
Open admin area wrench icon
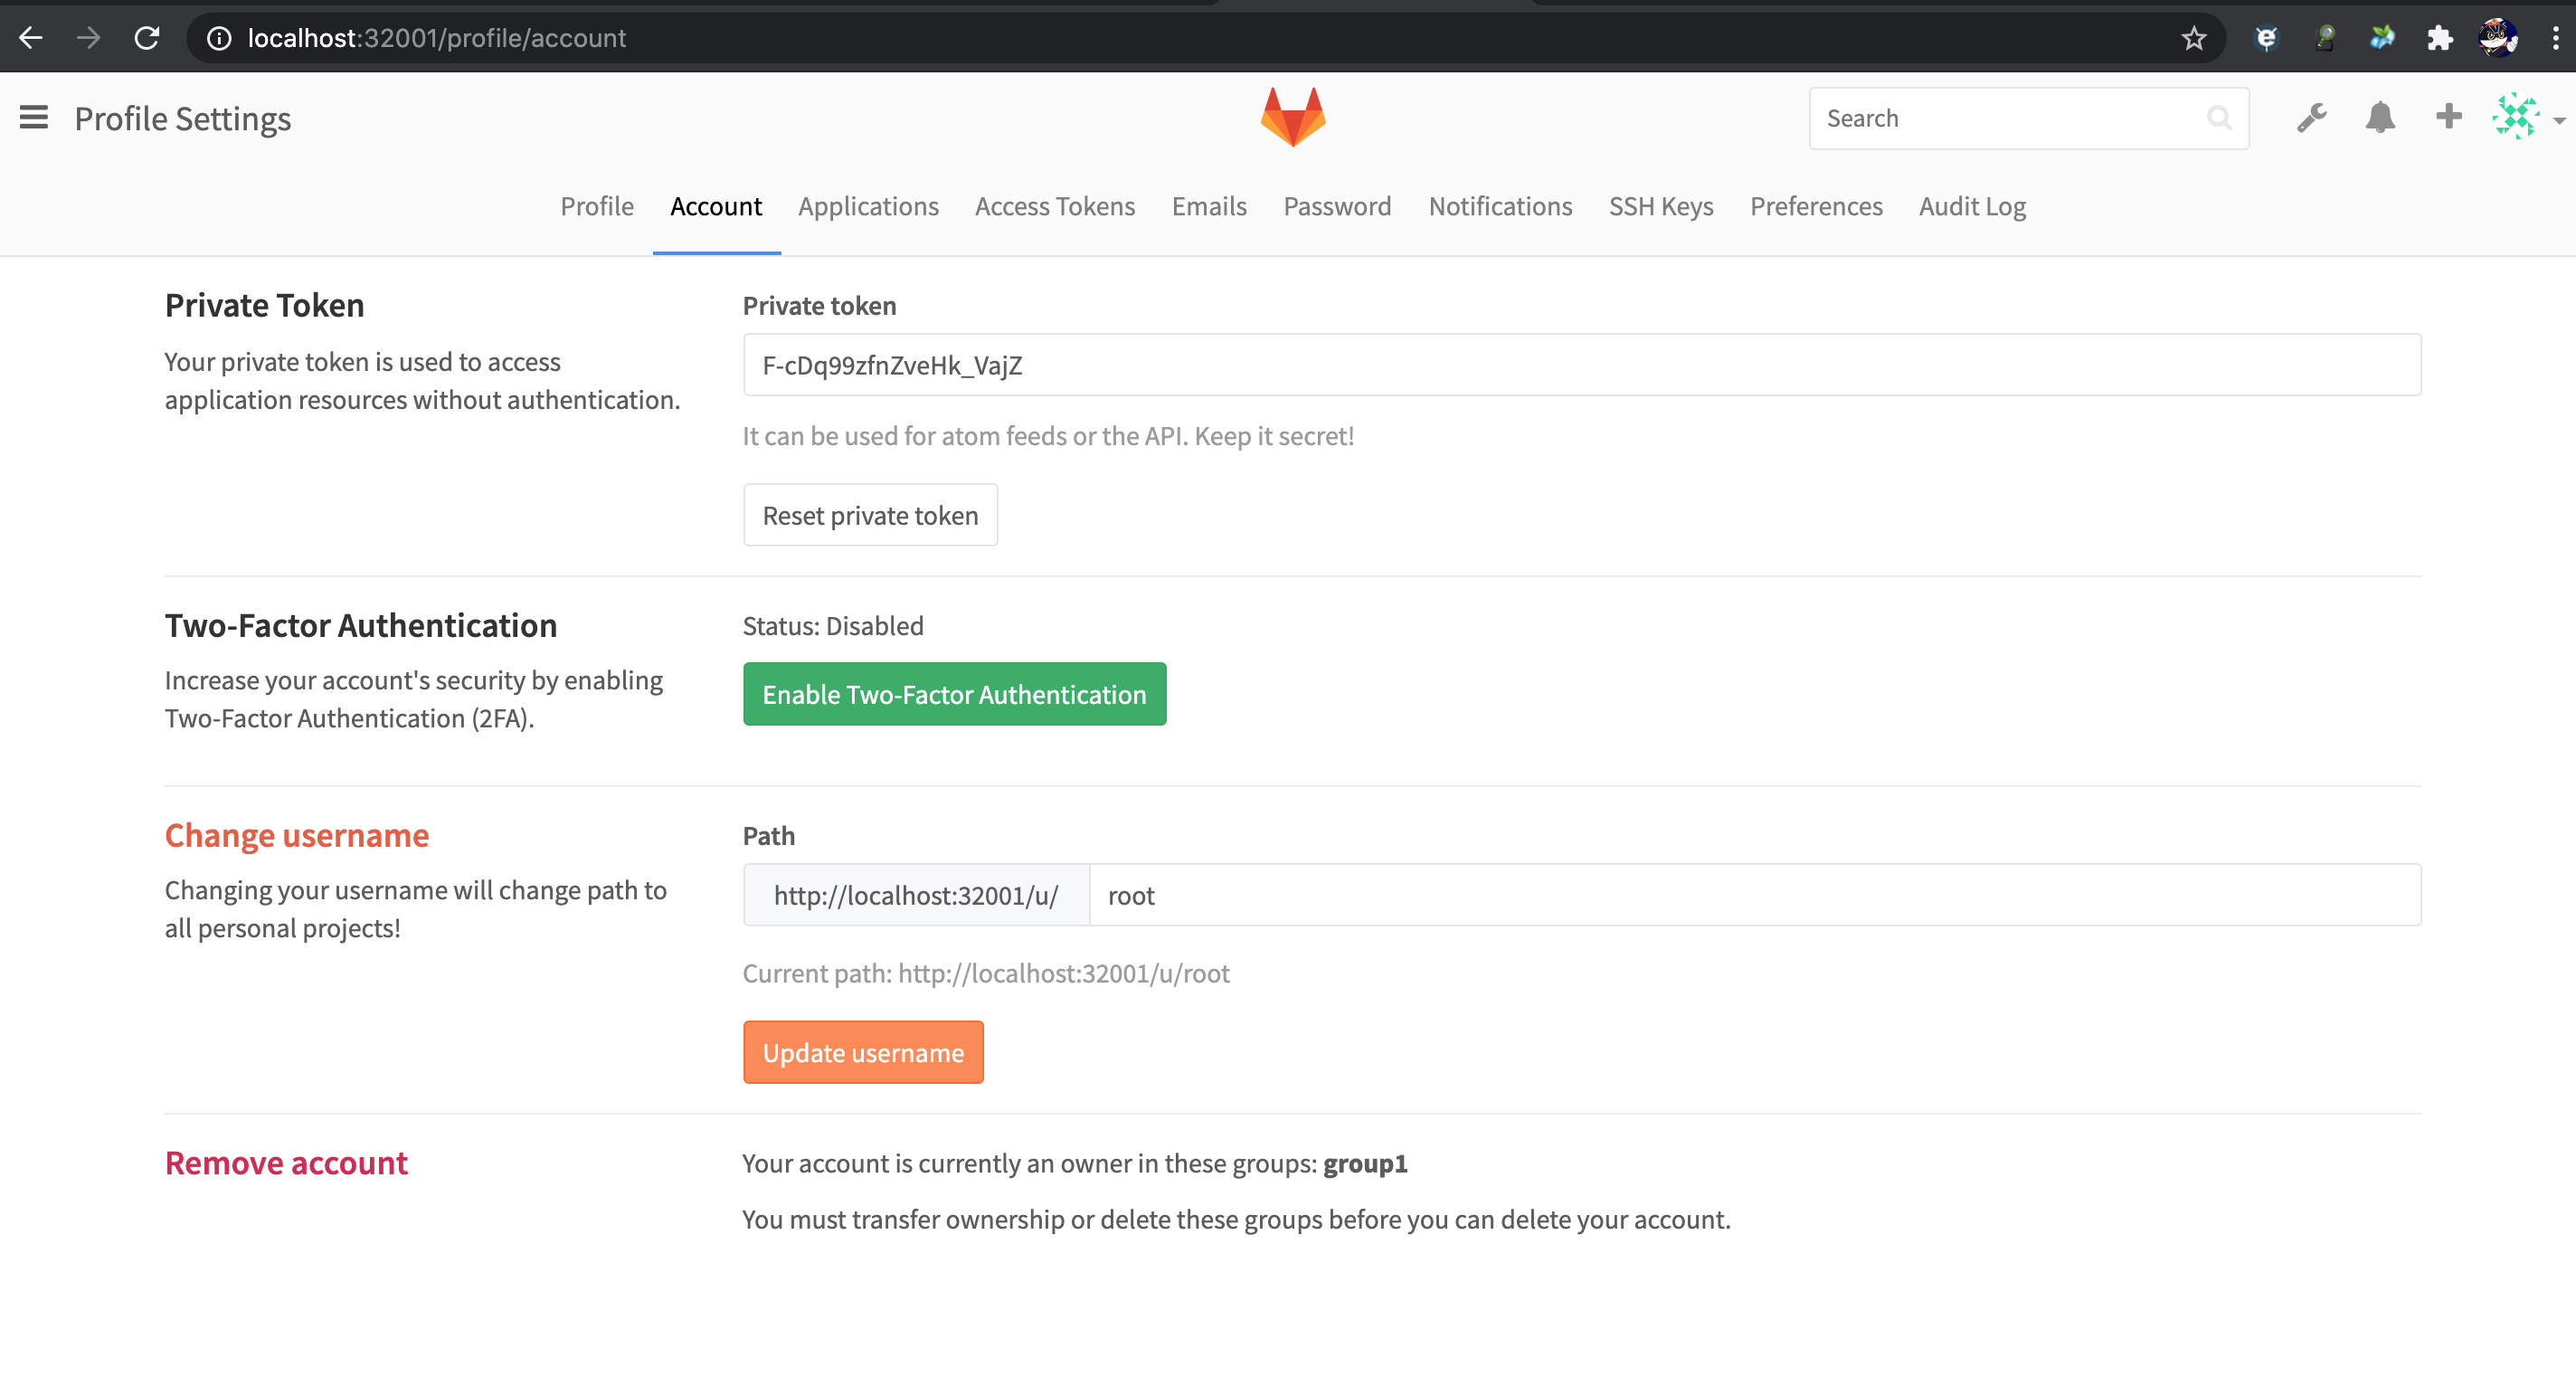pos(2311,118)
